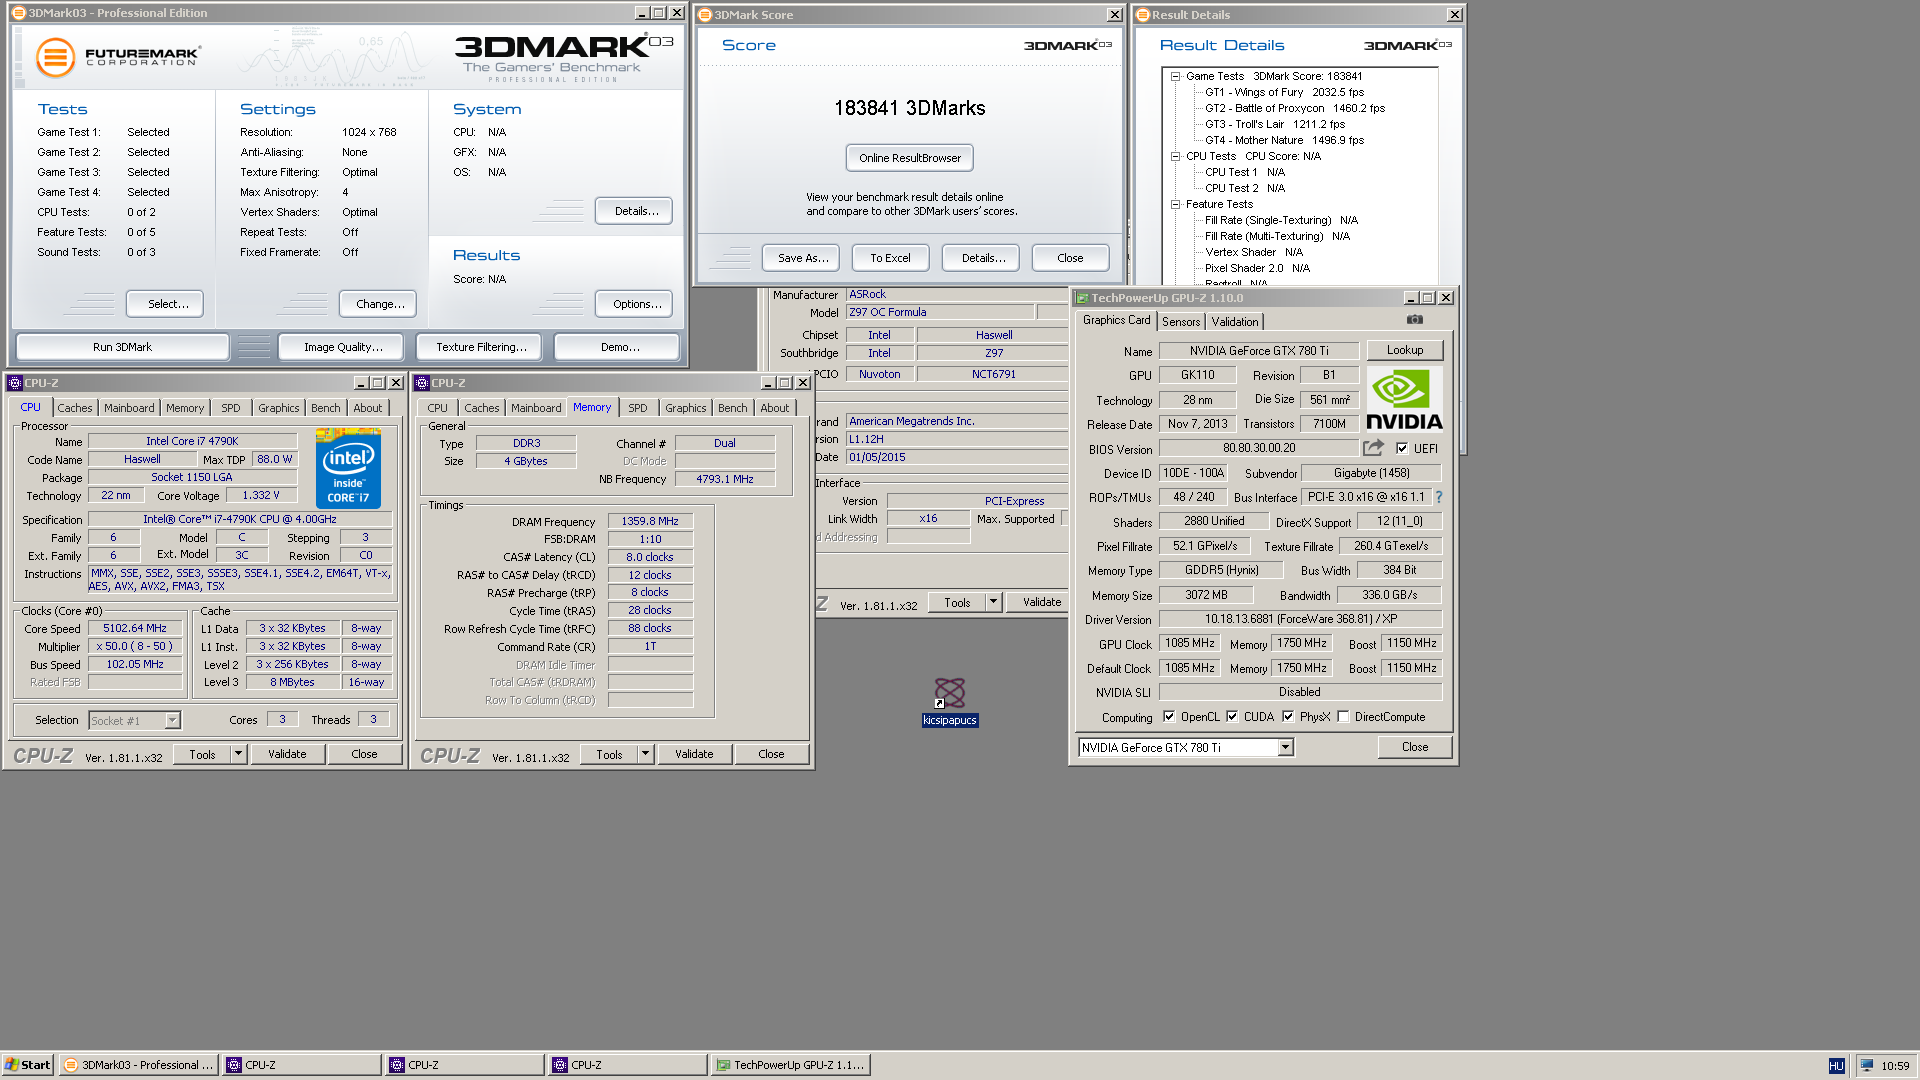The width and height of the screenshot is (1920, 1080).
Task: Collapse the Feature Tests tree node
Action: (x=1176, y=204)
